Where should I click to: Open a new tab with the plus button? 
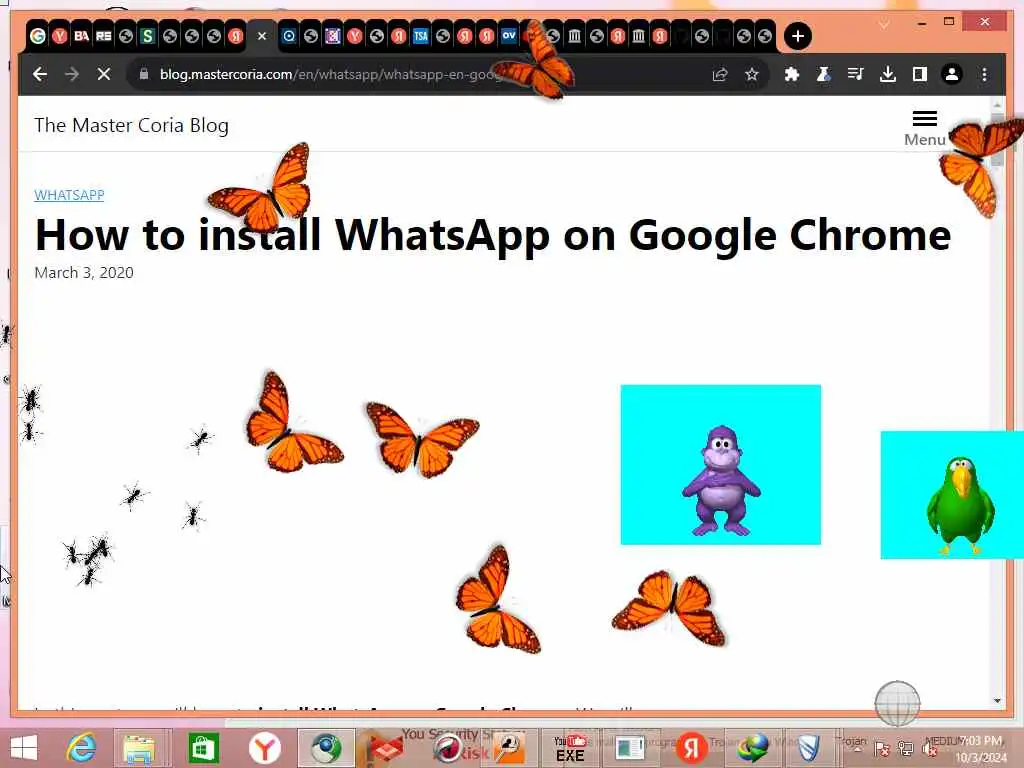click(x=797, y=36)
